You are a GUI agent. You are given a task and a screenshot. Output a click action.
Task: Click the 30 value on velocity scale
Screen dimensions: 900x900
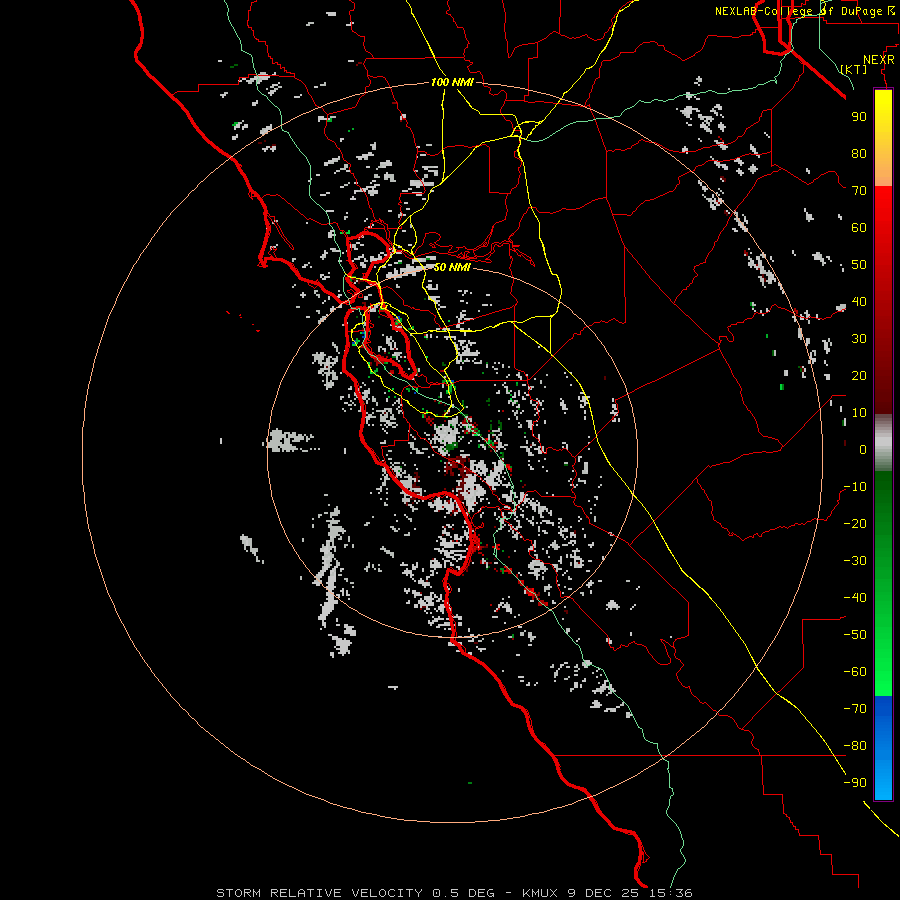[859, 339]
